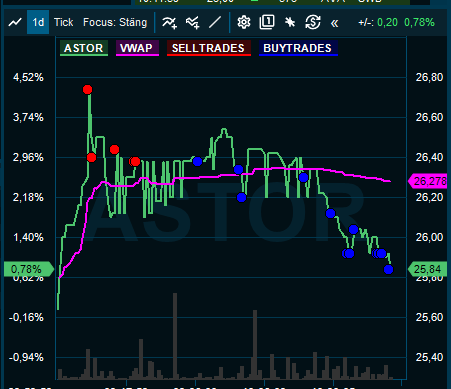
Task: Add comparison with zigzag plus icon
Action: pos(193,23)
